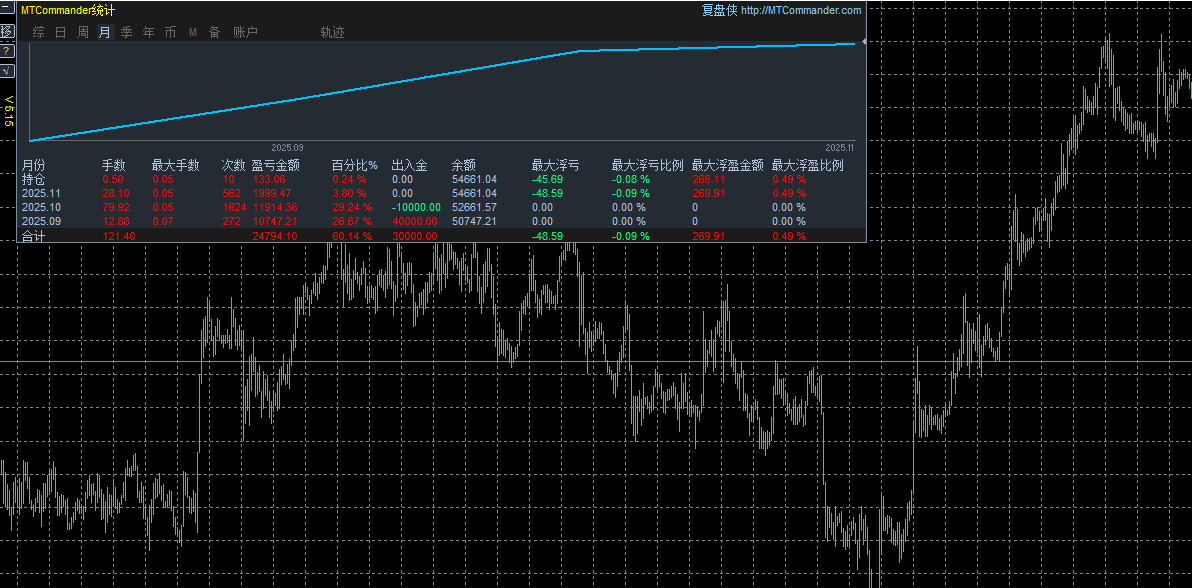The image size is (1192, 588).
Task: Click the 最大浮盈比例 column header
Action: coord(807,165)
